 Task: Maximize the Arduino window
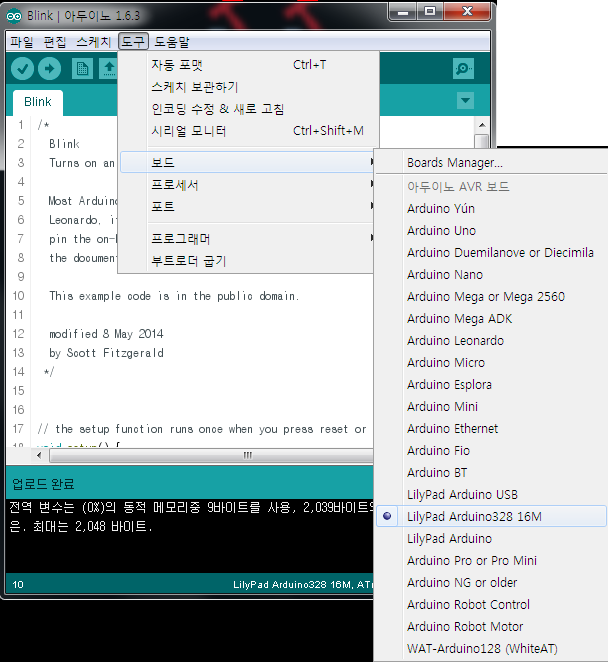(430, 12)
